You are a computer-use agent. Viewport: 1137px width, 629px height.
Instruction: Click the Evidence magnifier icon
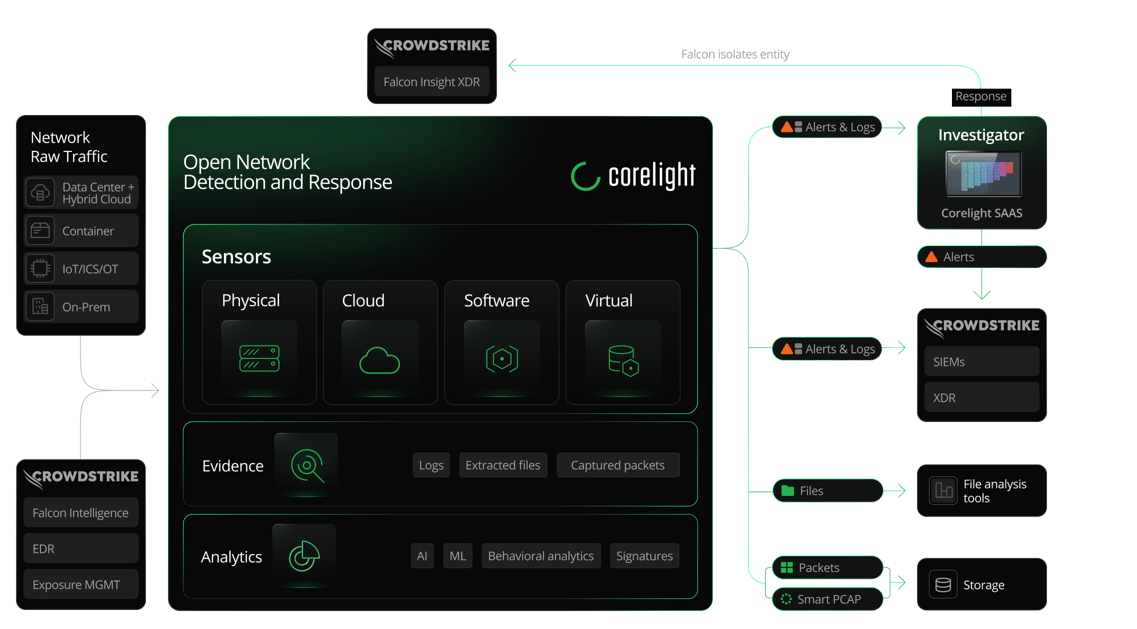tap(307, 465)
